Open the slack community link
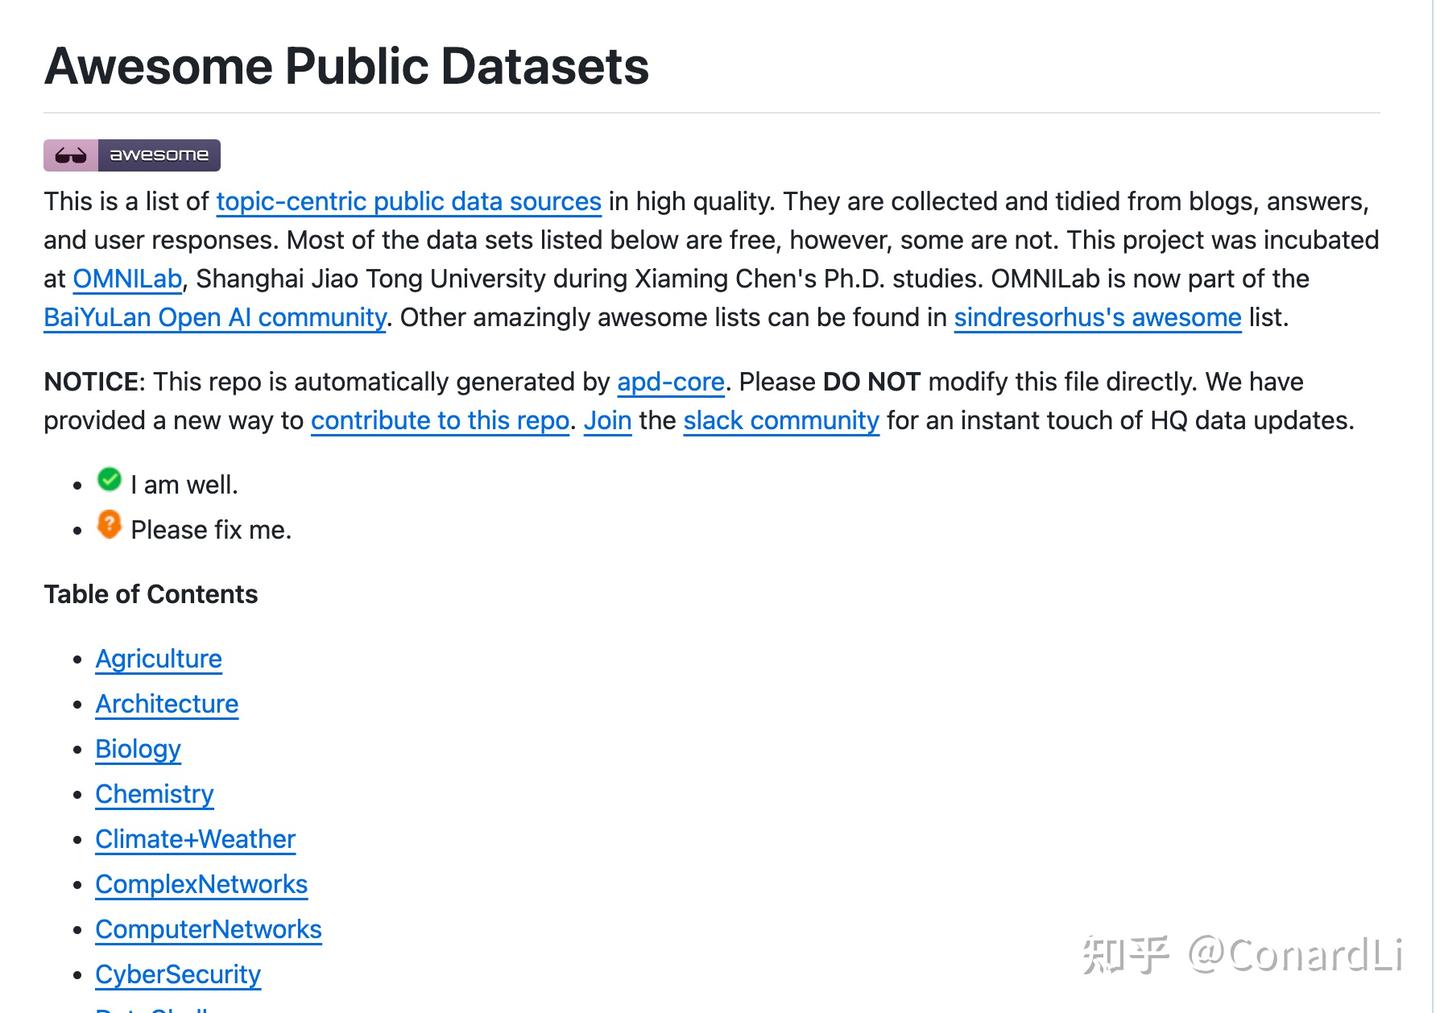Image resolution: width=1440 pixels, height=1013 pixels. (781, 421)
